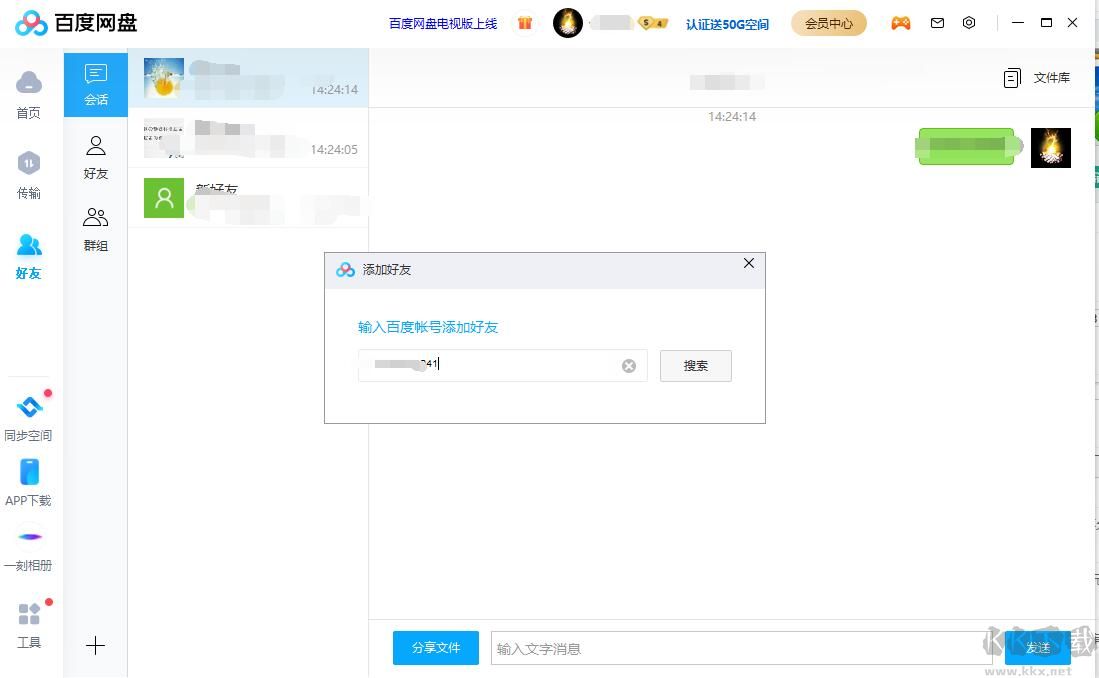
Task: Open 会员中心 membership center
Action: click(x=828, y=22)
